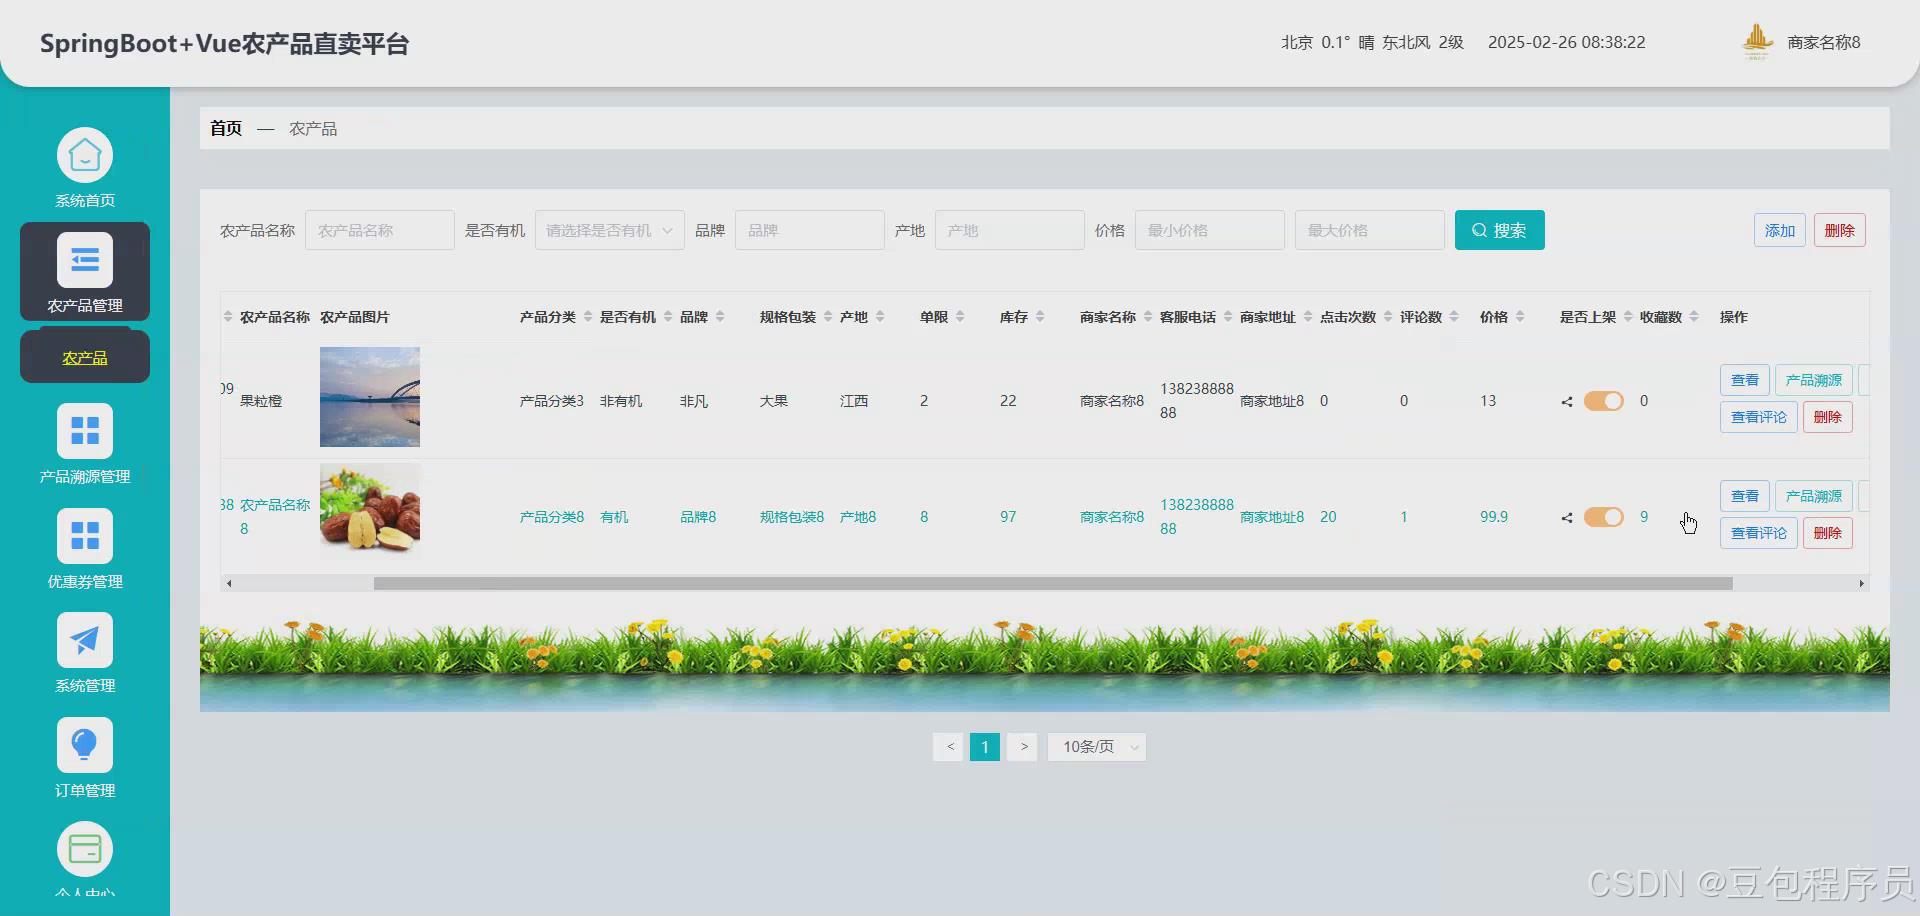Open the 10条/页 page size dropdown
This screenshot has height=916, width=1920.
[x=1096, y=746]
